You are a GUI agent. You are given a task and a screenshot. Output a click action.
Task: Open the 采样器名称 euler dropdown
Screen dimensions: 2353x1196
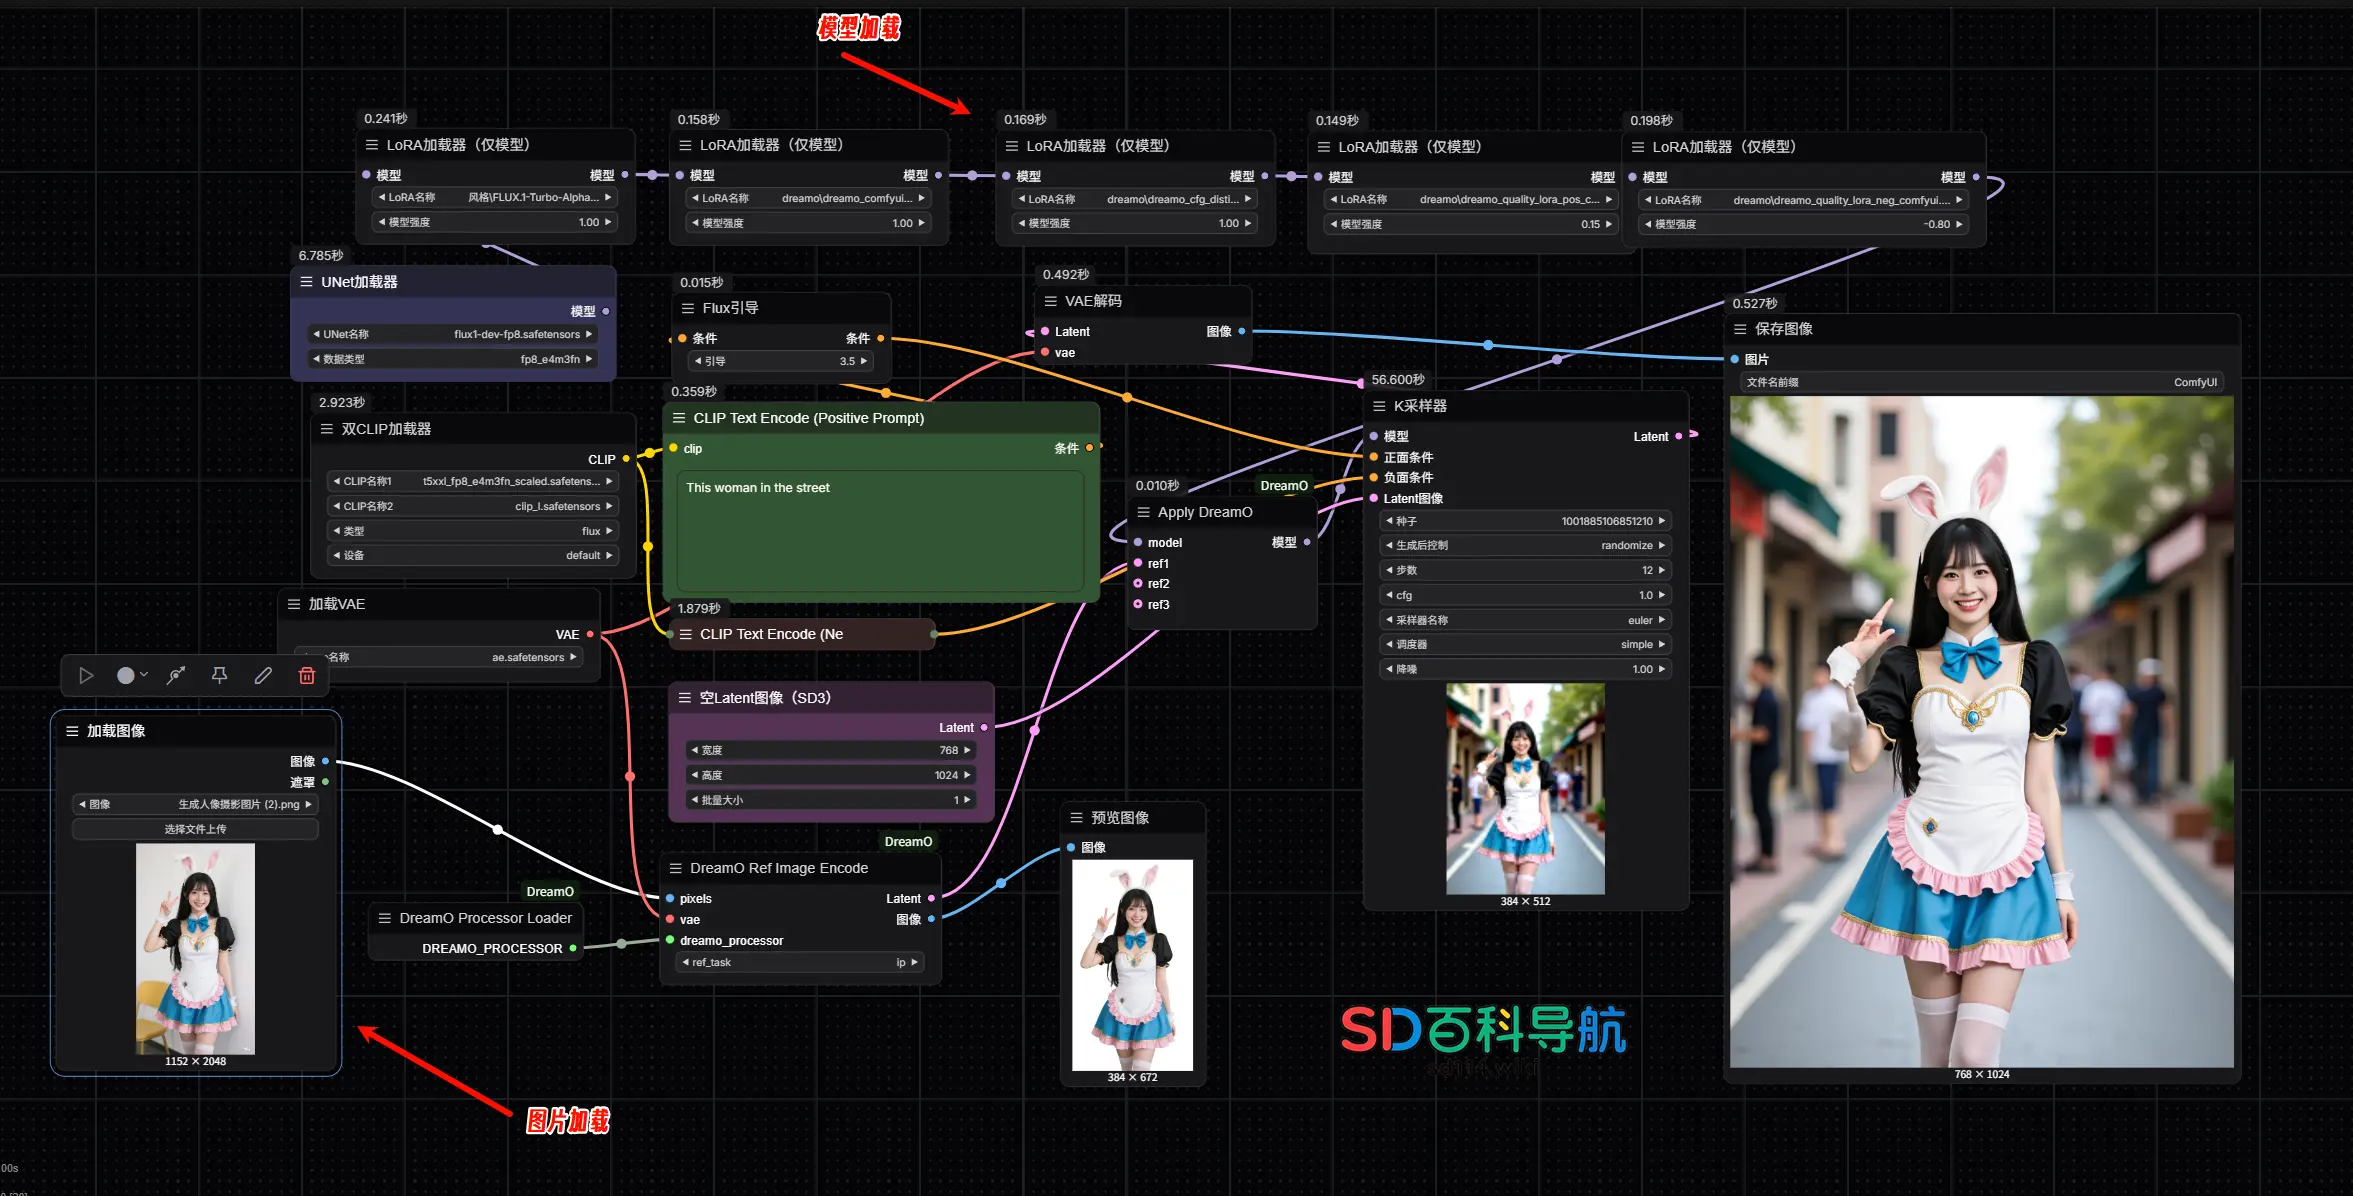1525,620
